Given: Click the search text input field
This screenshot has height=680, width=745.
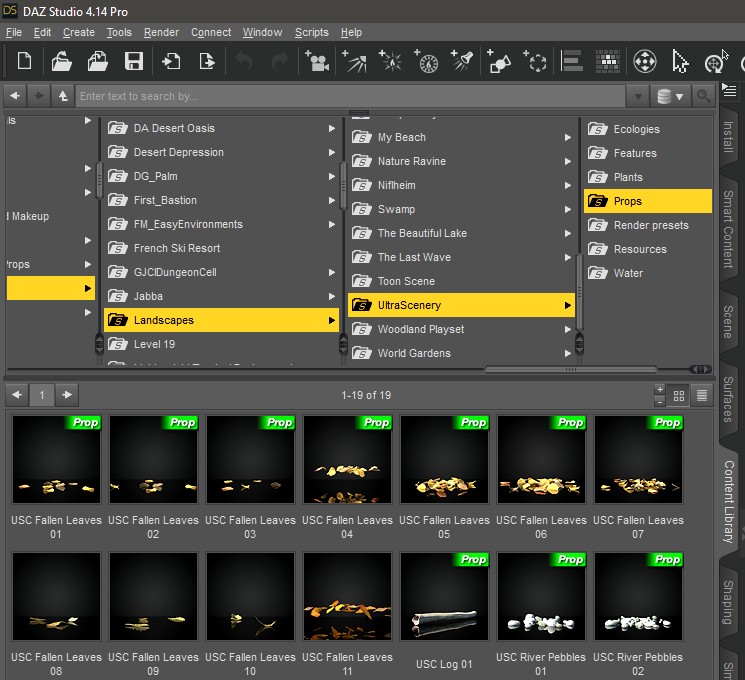Looking at the screenshot, I should pos(350,96).
